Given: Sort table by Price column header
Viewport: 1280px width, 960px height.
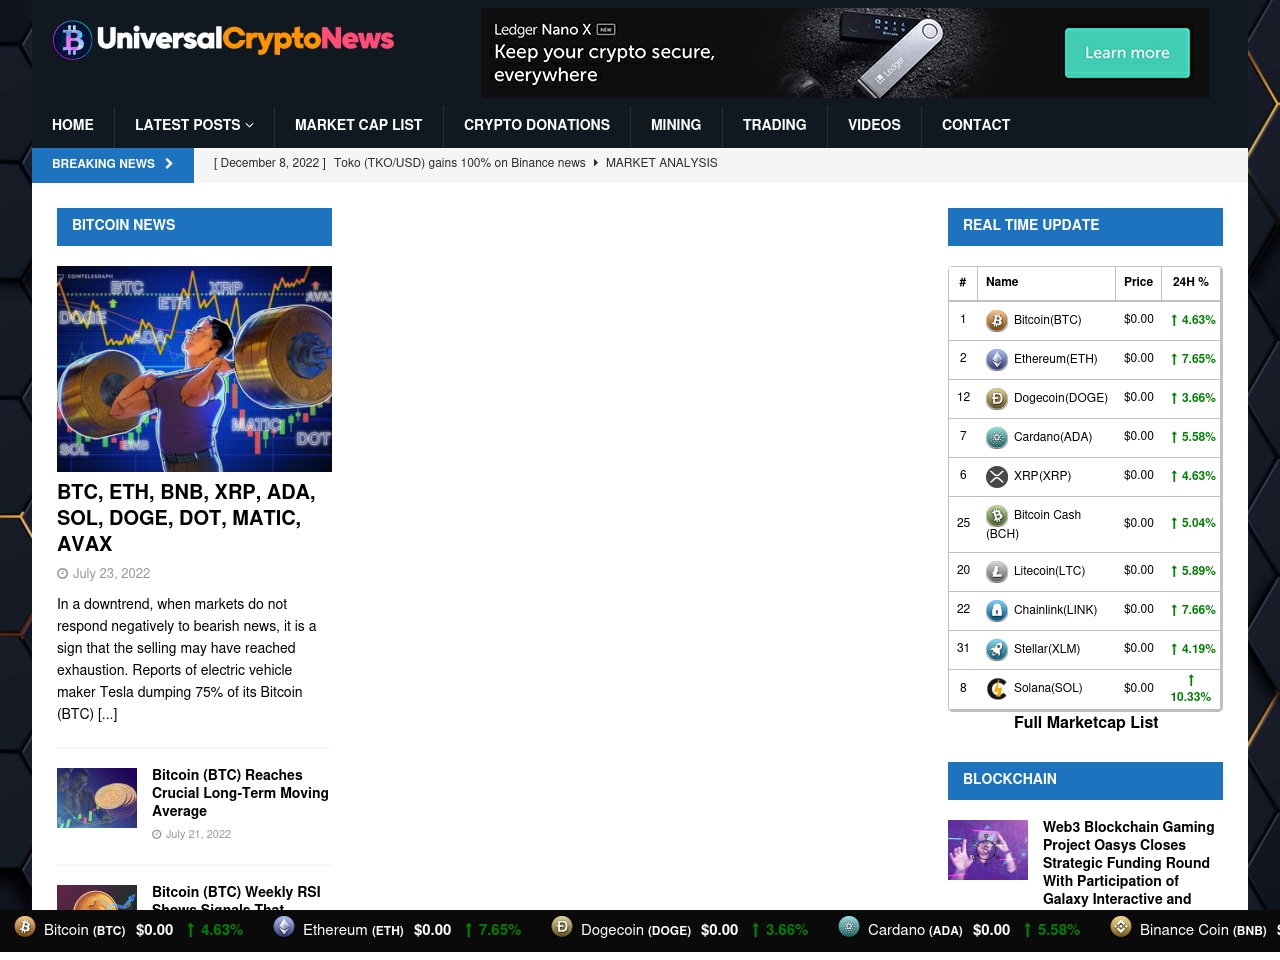Looking at the screenshot, I should pos(1138,282).
